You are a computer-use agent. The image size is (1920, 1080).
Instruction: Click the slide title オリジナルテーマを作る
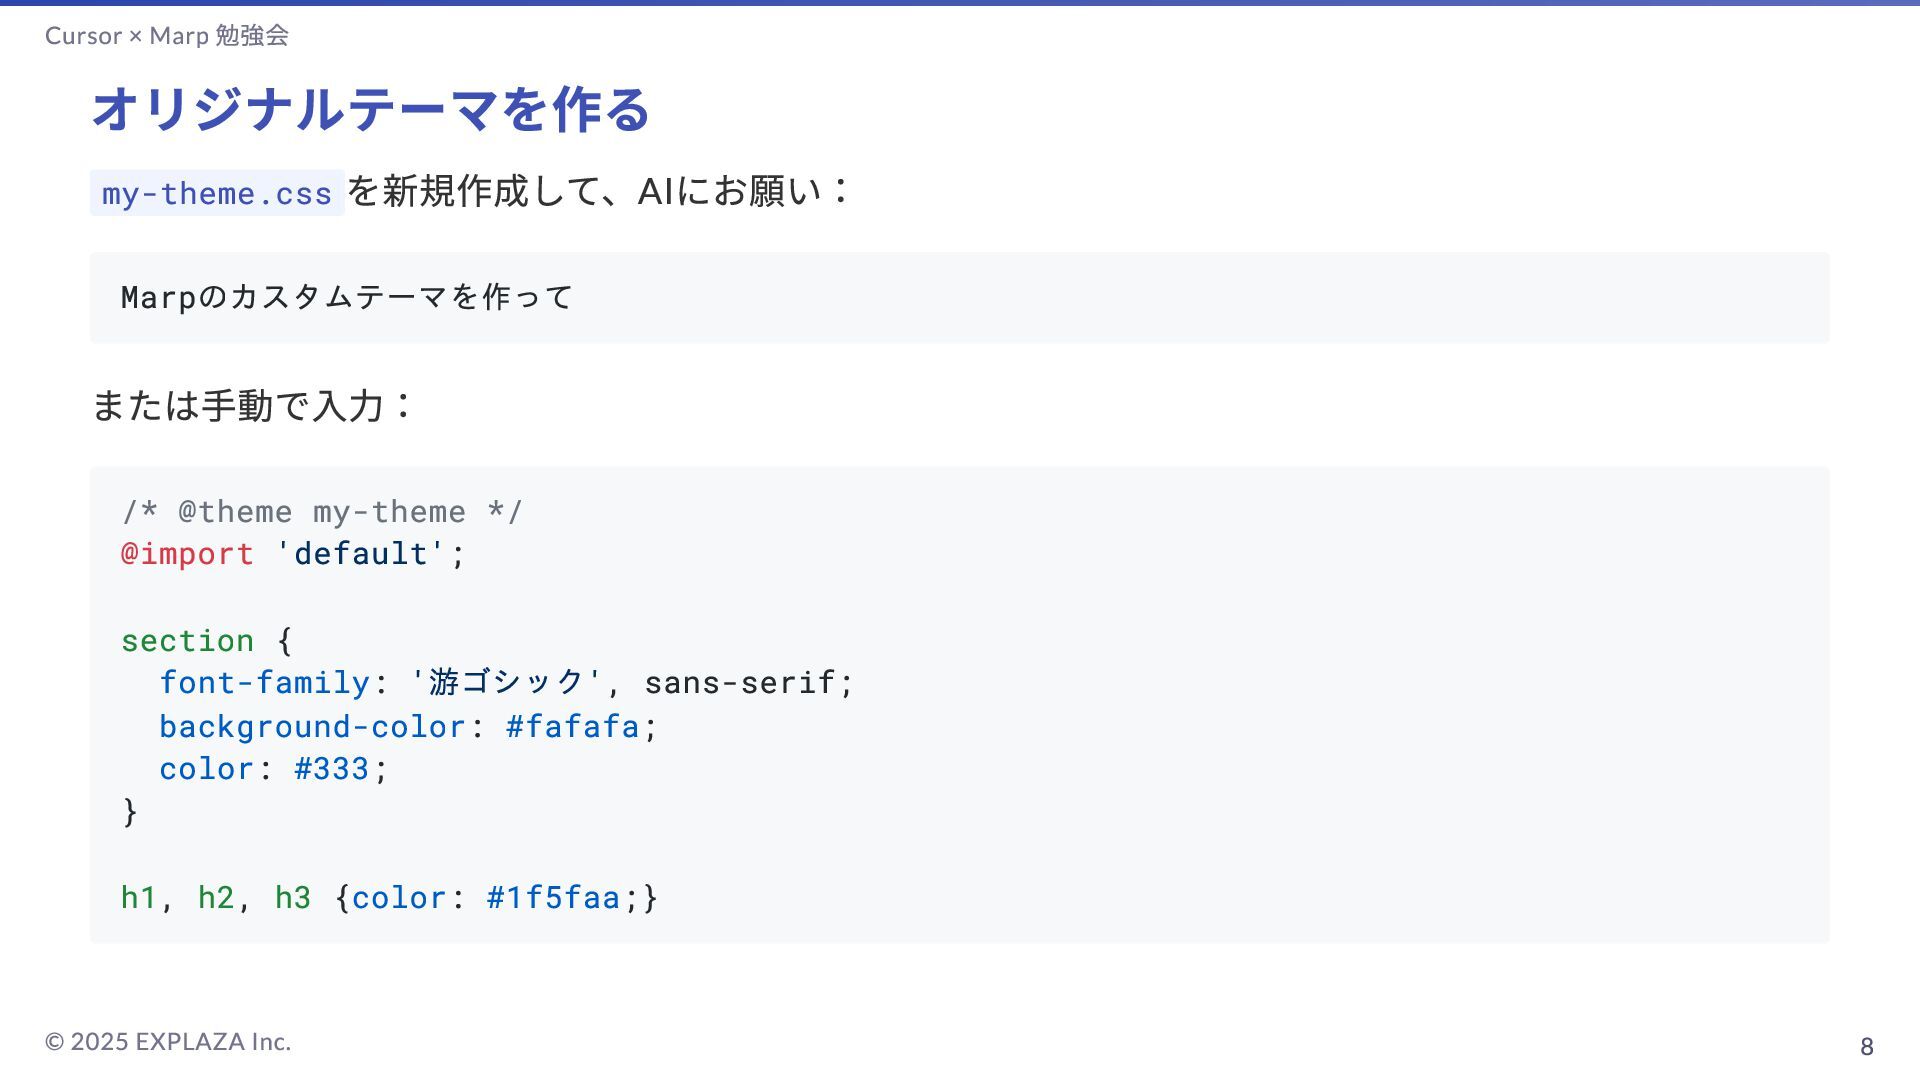[370, 109]
